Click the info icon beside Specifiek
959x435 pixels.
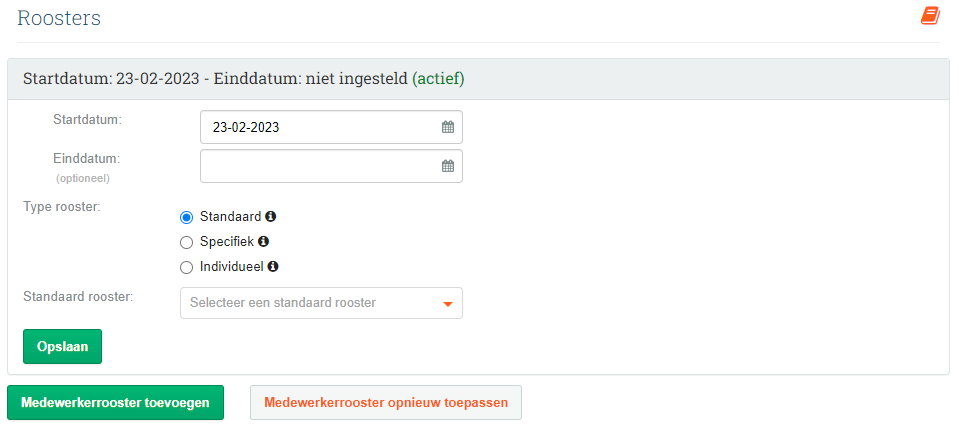coord(264,241)
